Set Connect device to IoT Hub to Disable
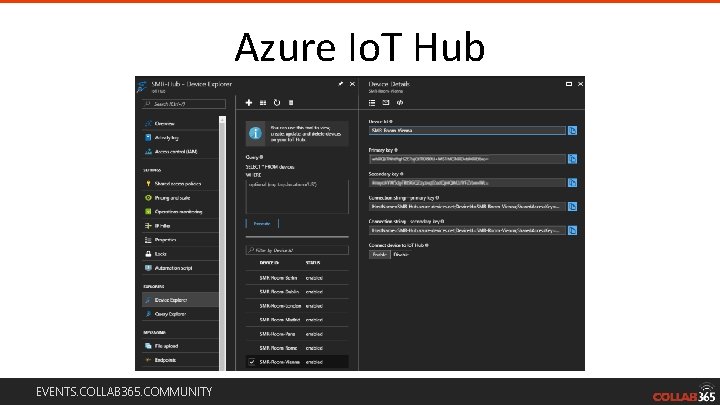Viewport: 720px width, 405px height. click(x=401, y=254)
